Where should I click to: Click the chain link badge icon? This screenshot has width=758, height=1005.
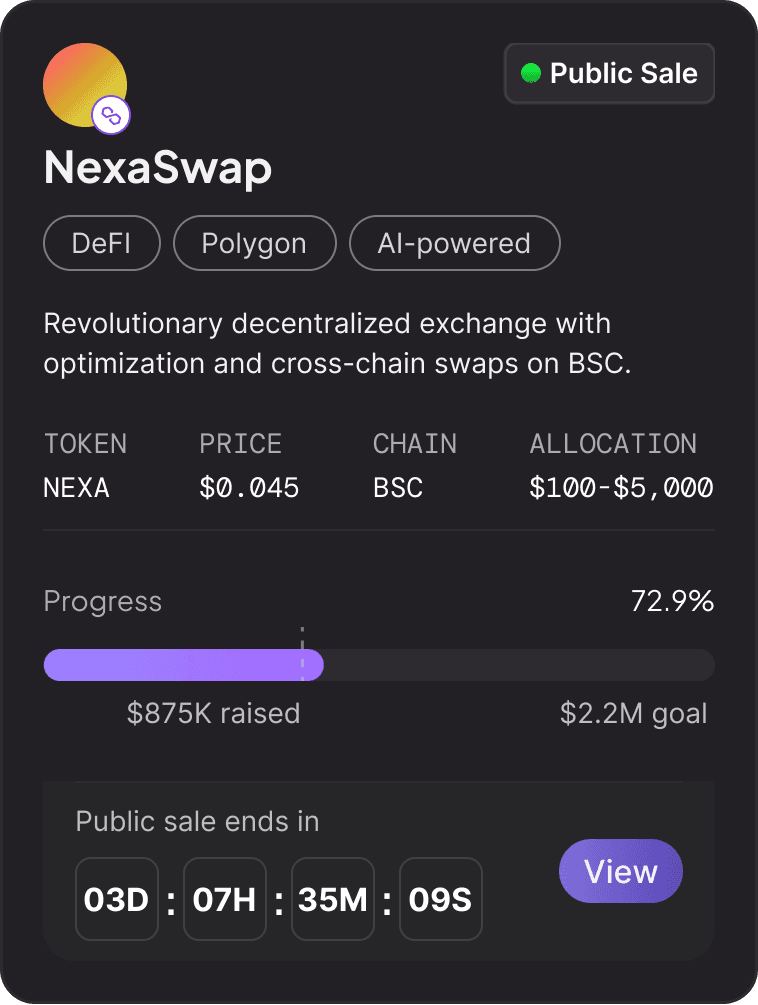[x=112, y=118]
